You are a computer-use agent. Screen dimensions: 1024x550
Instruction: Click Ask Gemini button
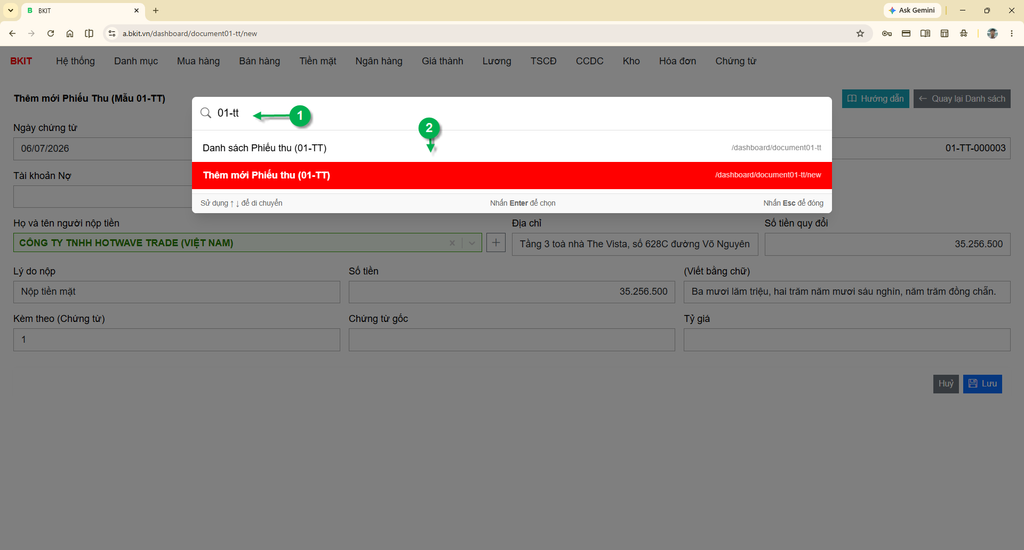tap(912, 10)
